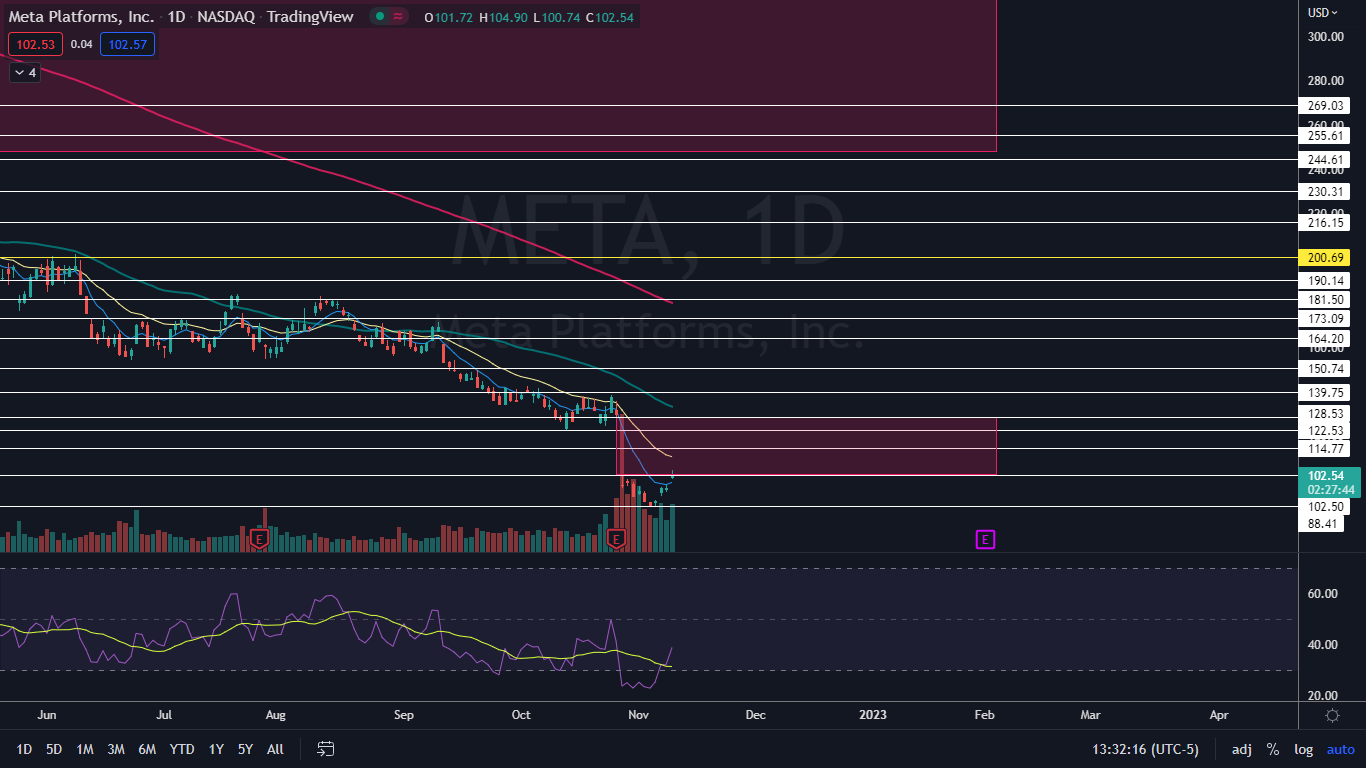This screenshot has height=768, width=1366.
Task: Select the 1M time range
Action: click(x=85, y=749)
